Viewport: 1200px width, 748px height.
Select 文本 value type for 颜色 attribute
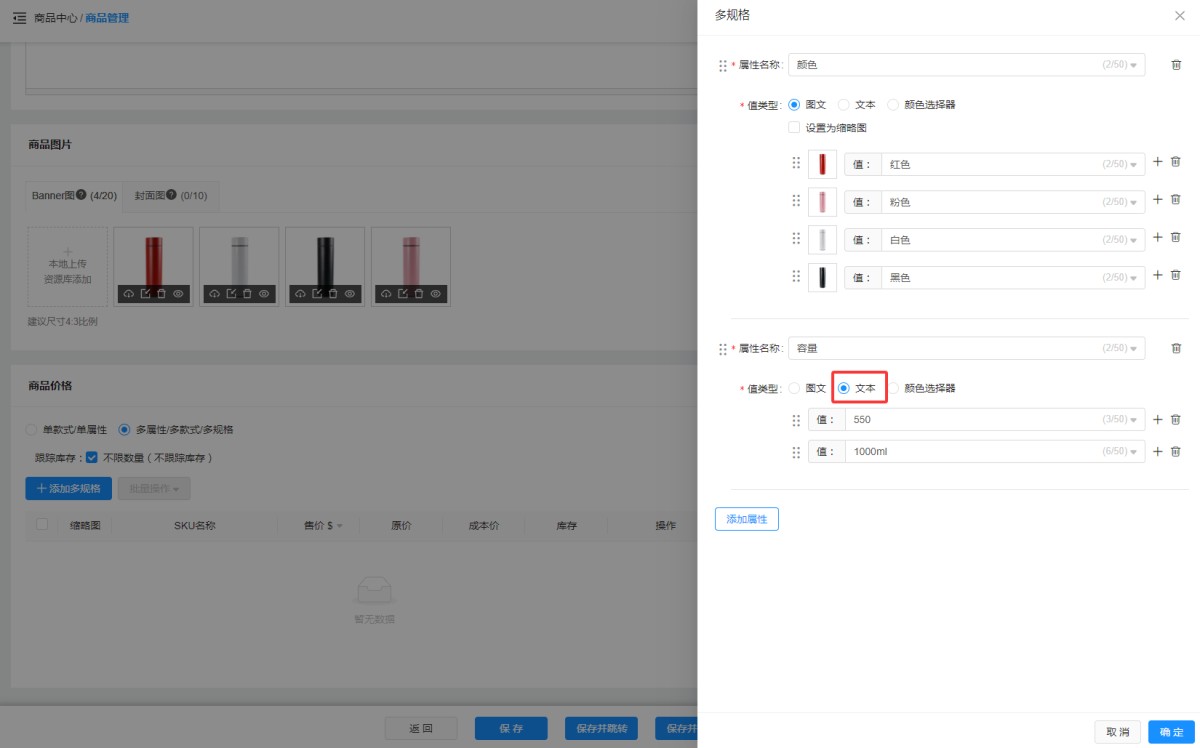(843, 104)
